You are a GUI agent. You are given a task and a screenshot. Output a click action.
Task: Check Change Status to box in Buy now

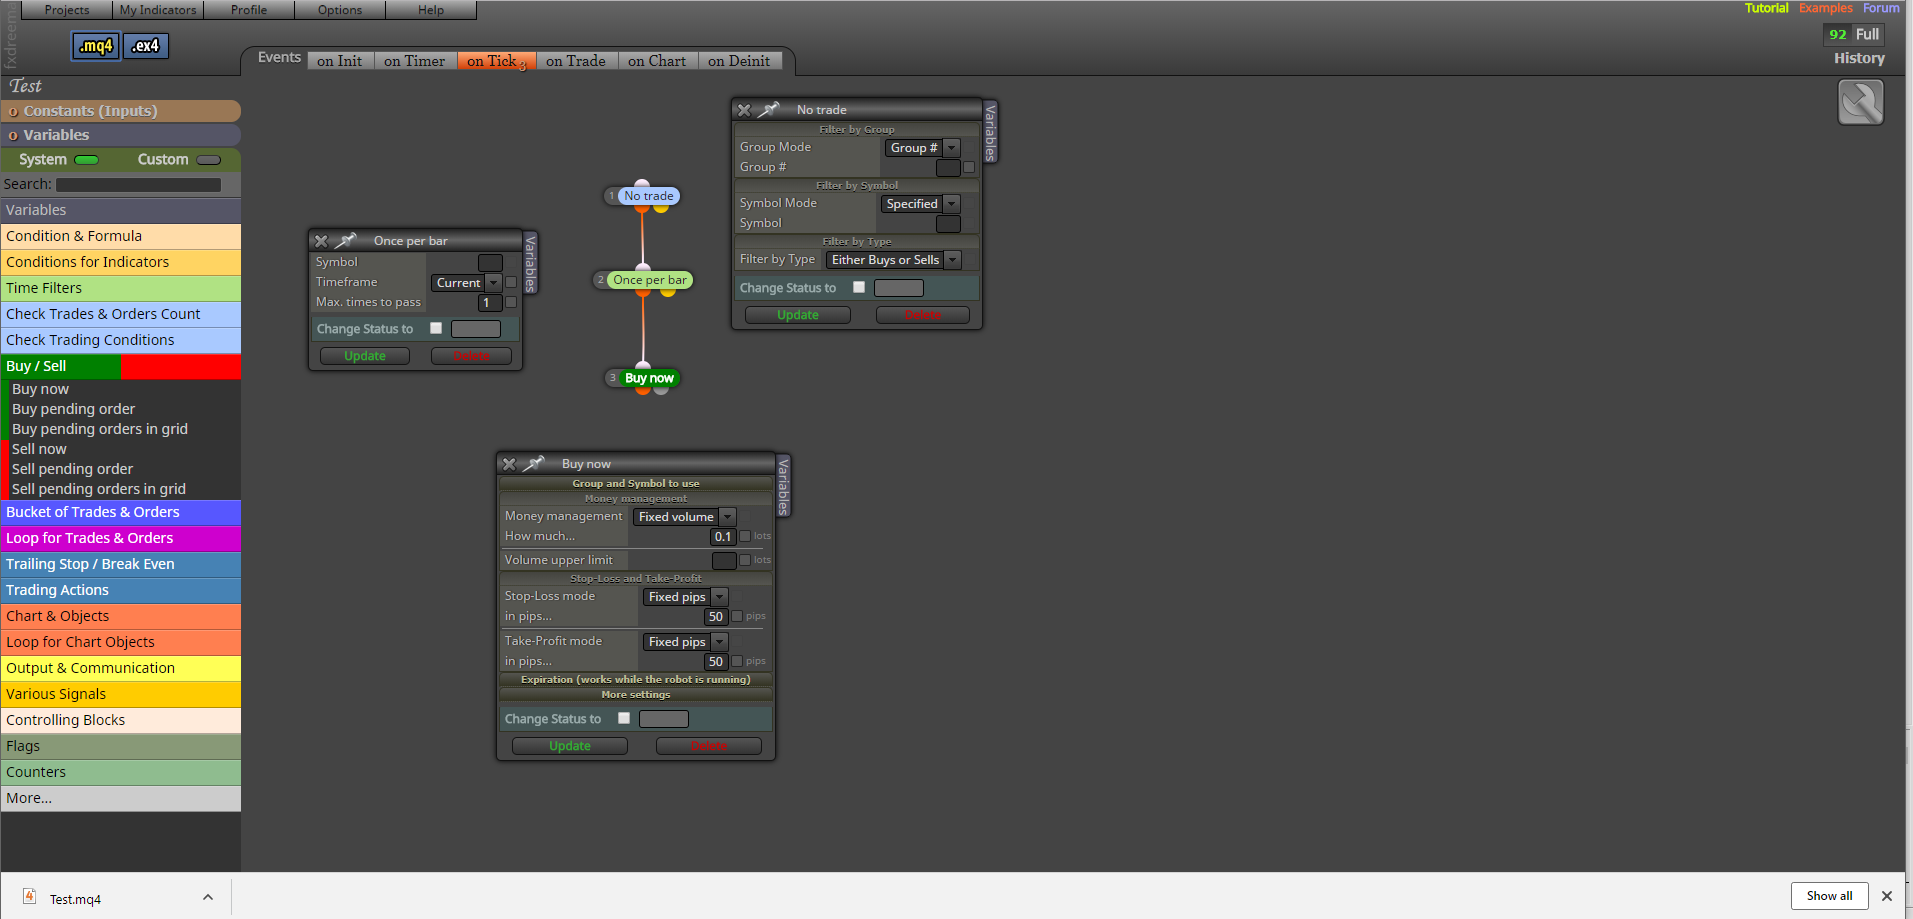pyautogui.click(x=624, y=718)
